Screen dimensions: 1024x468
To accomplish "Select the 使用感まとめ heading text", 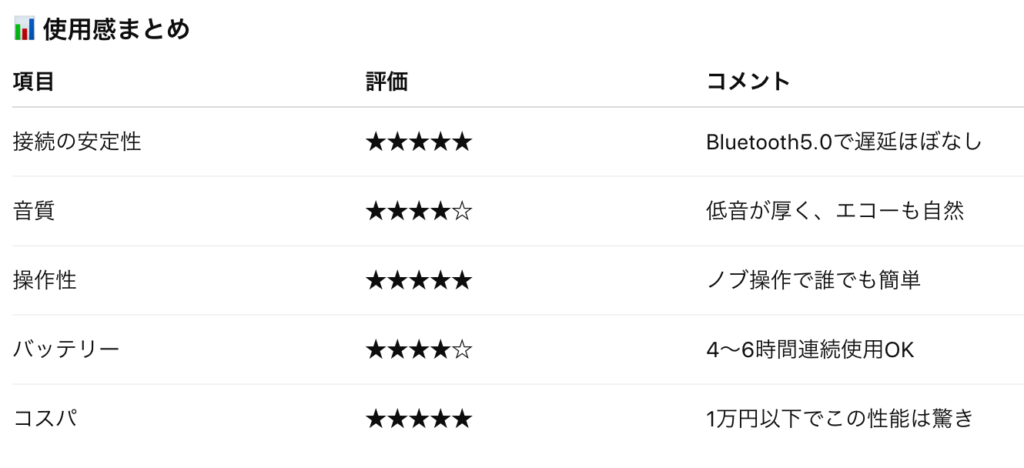I will tap(116, 29).
